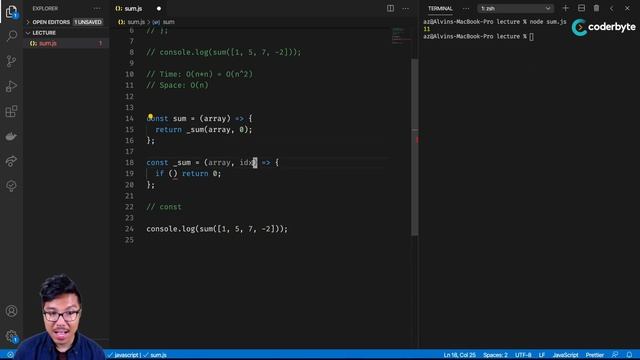Open terminal panel views ellipsis
The height and width of the screenshot is (360, 640).
coord(466,8)
